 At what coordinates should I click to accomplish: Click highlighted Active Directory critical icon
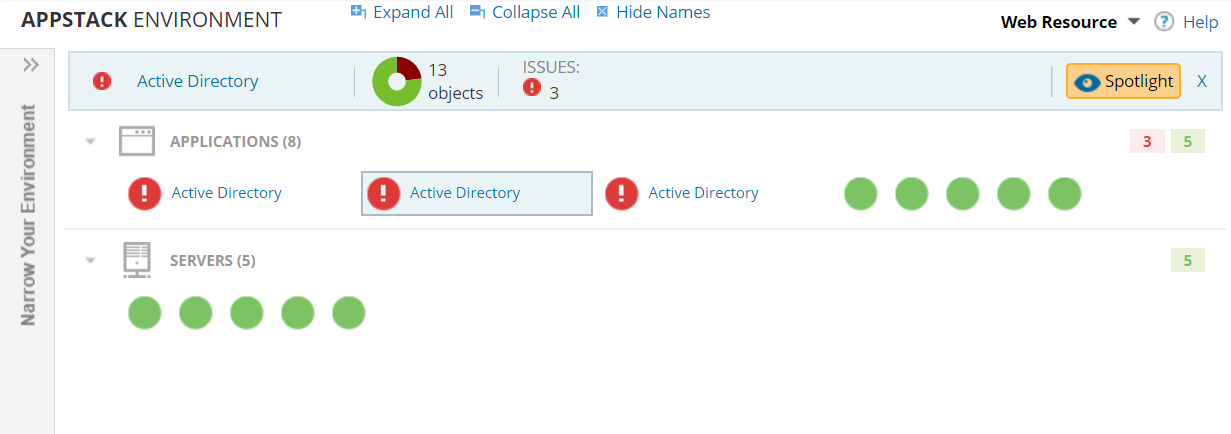point(383,193)
